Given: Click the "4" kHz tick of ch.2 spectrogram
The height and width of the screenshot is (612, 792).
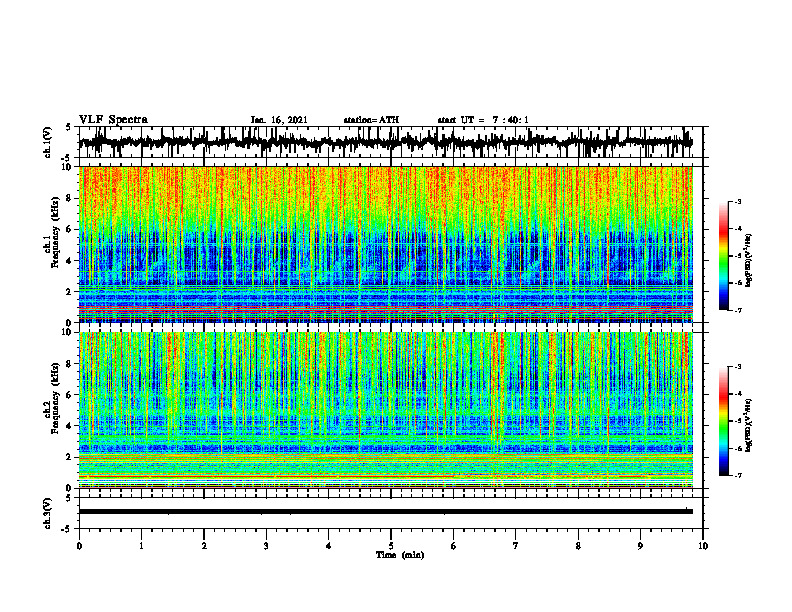Looking at the screenshot, I should pyautogui.click(x=70, y=426).
